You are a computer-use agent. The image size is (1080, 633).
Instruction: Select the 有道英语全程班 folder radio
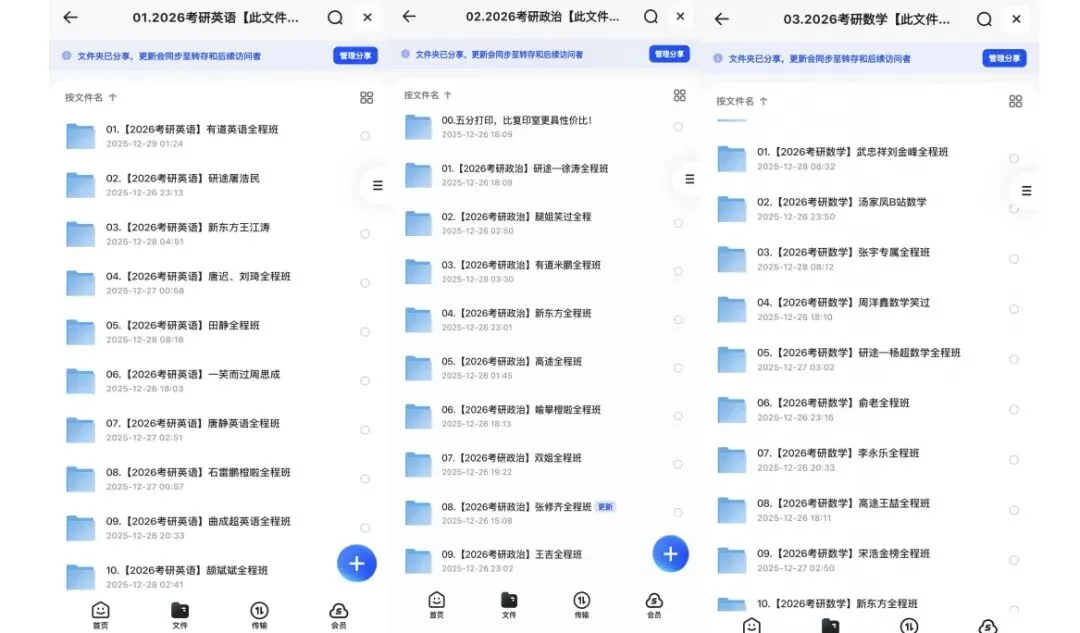[x=365, y=136]
